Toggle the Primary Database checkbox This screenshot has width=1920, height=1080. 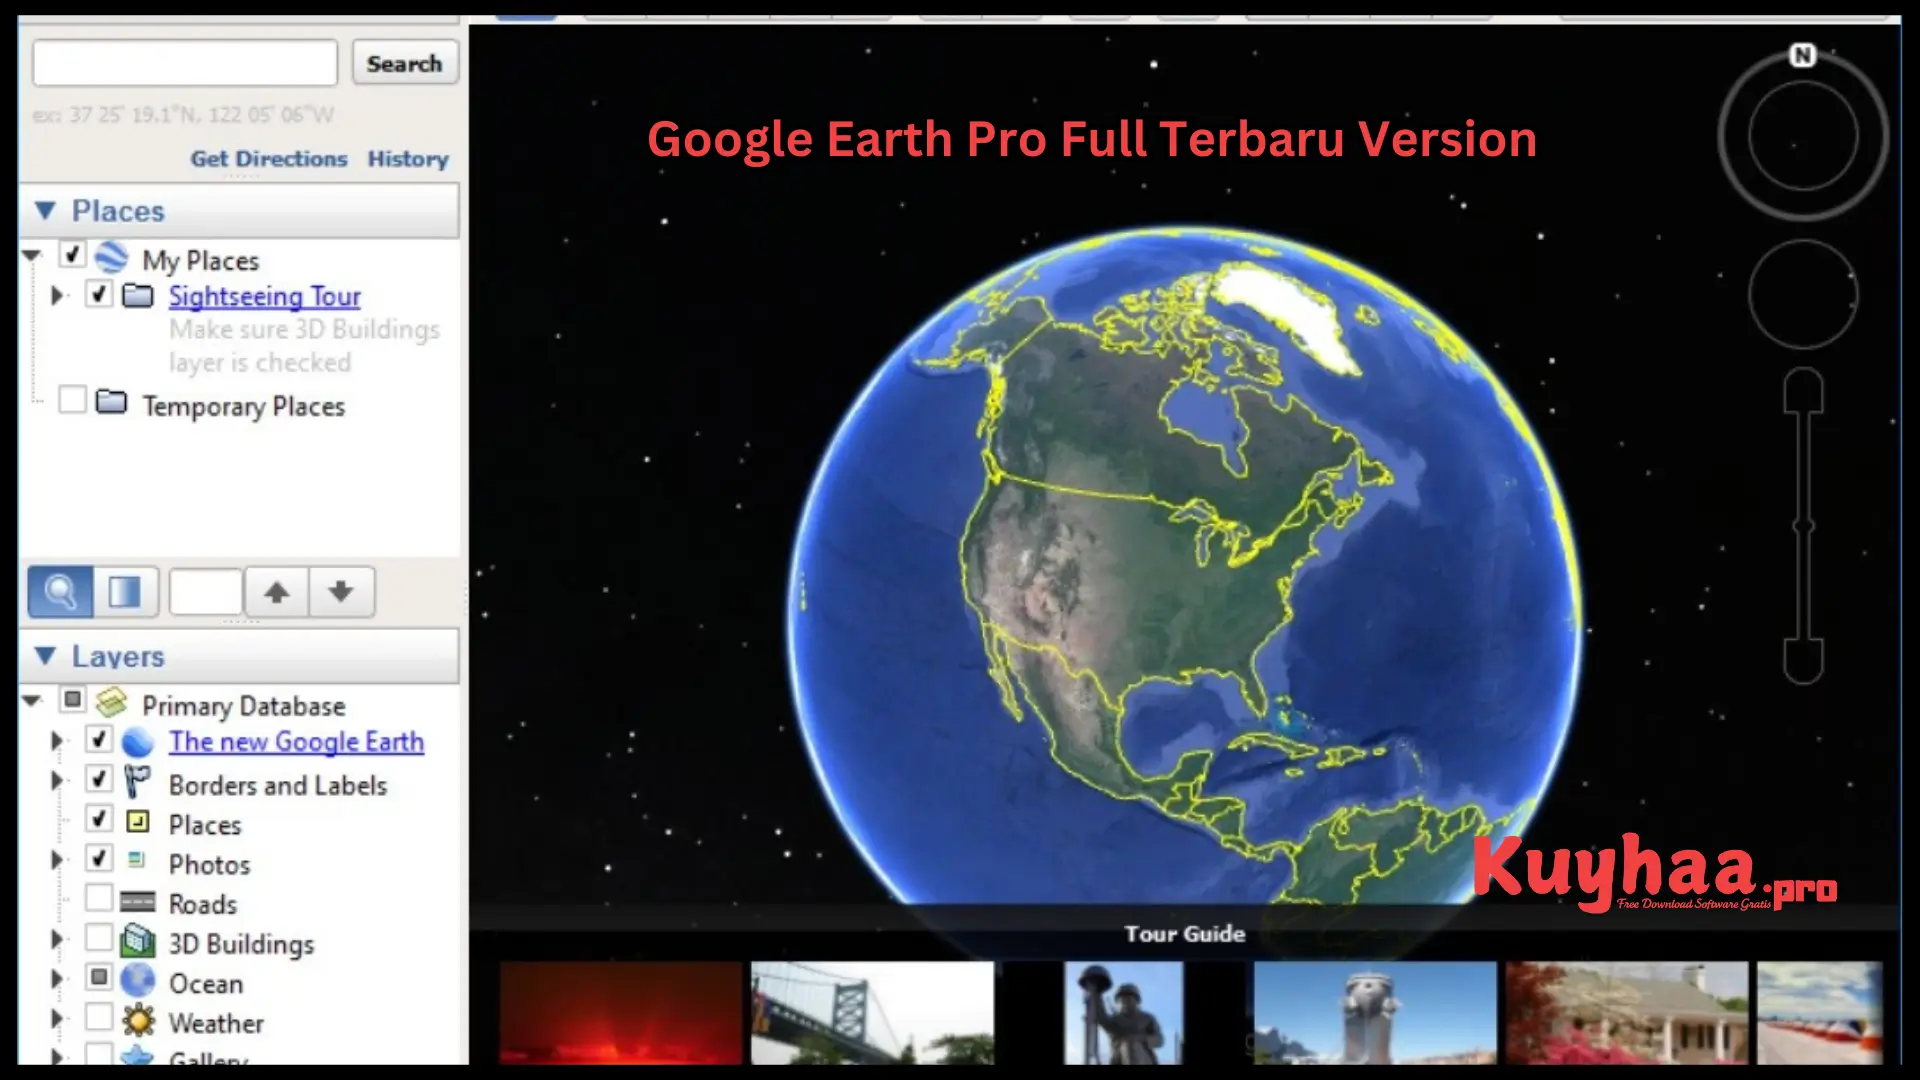click(x=72, y=700)
